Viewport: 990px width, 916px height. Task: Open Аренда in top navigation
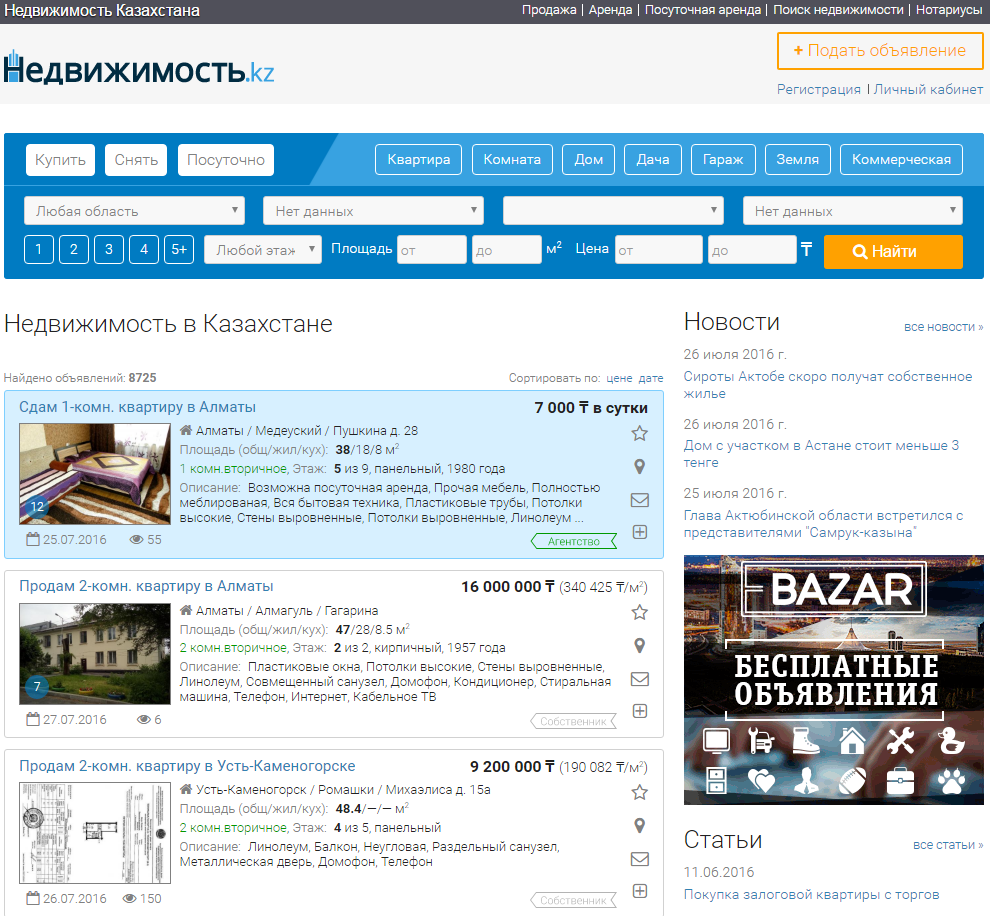coord(610,10)
